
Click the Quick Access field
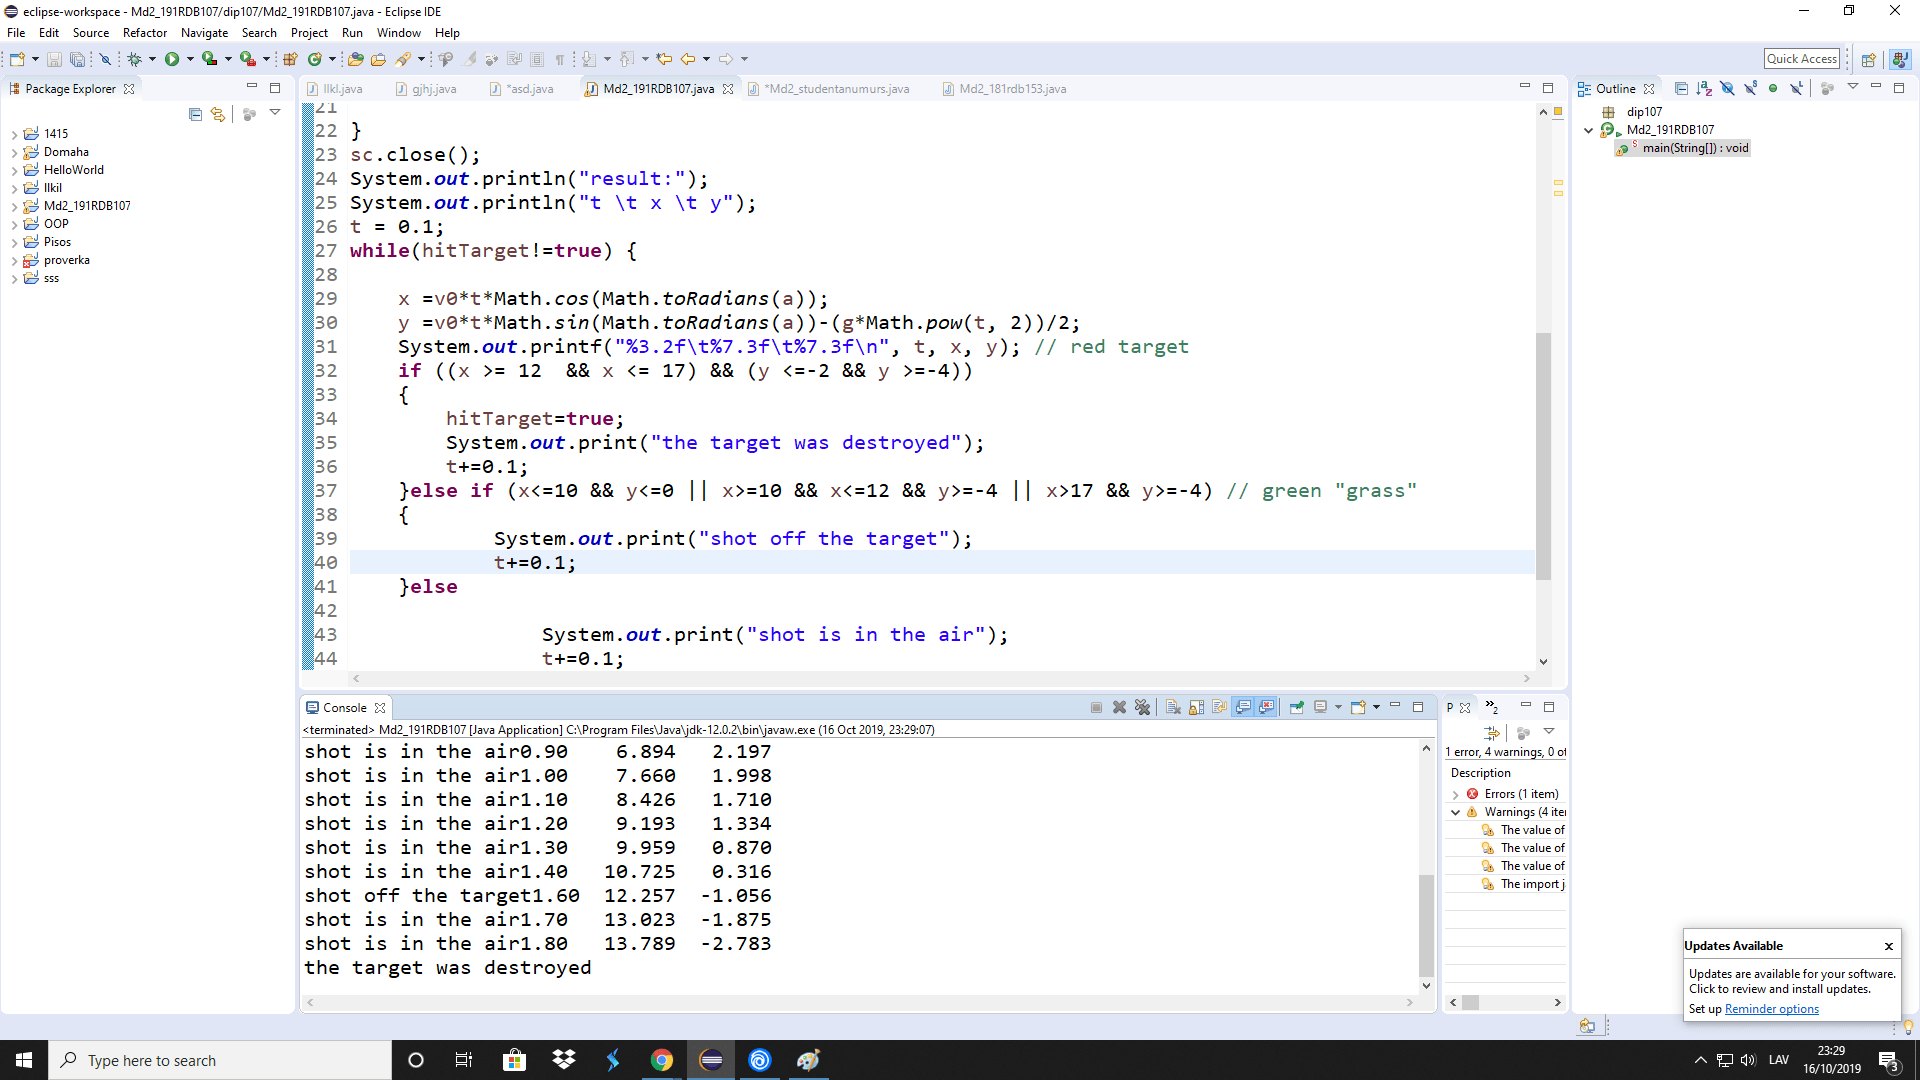click(x=1801, y=59)
